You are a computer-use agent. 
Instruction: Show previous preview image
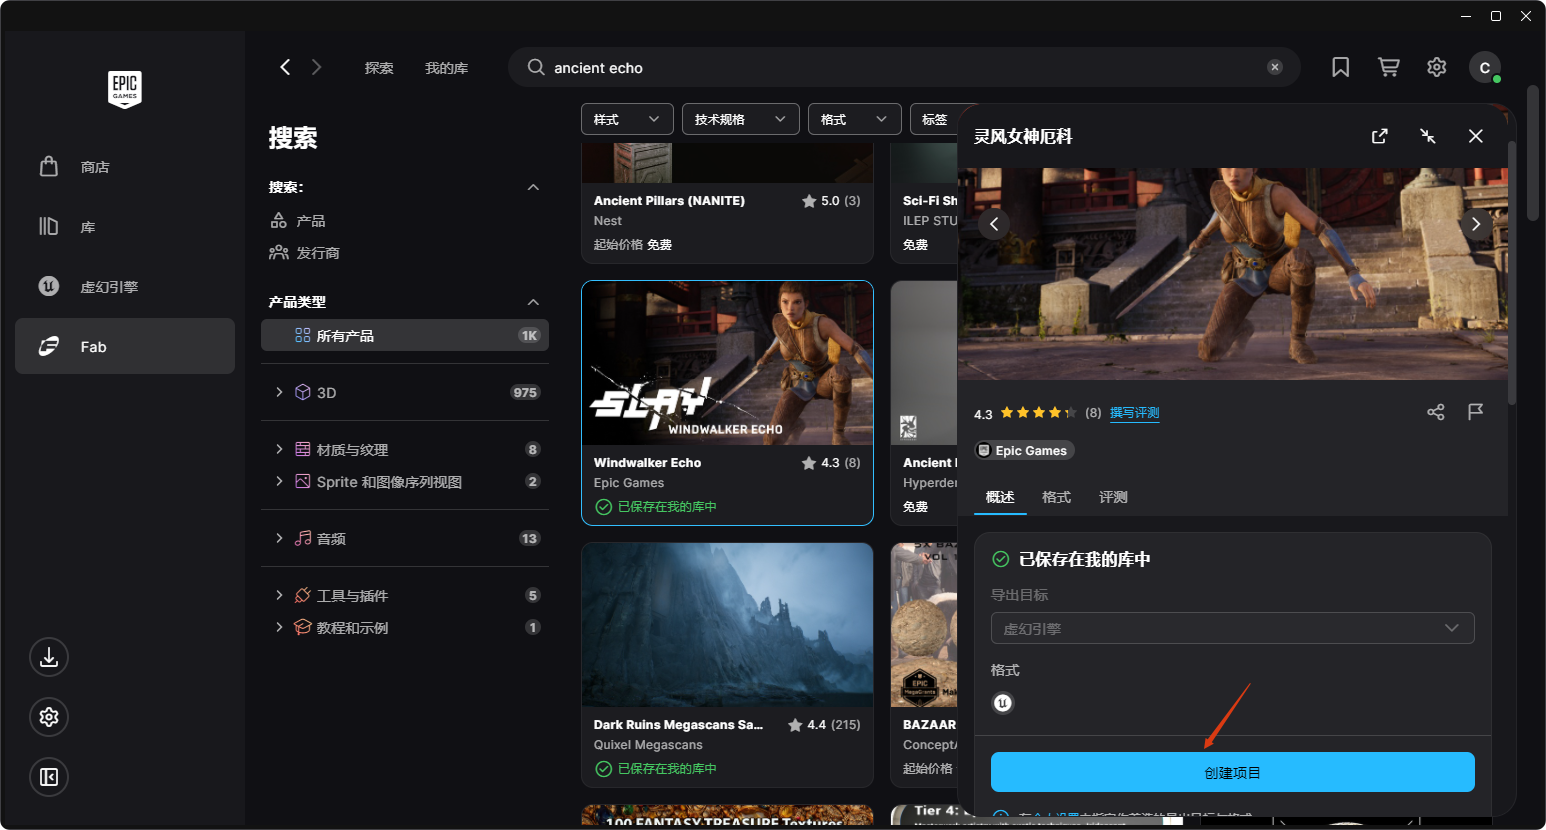(994, 224)
